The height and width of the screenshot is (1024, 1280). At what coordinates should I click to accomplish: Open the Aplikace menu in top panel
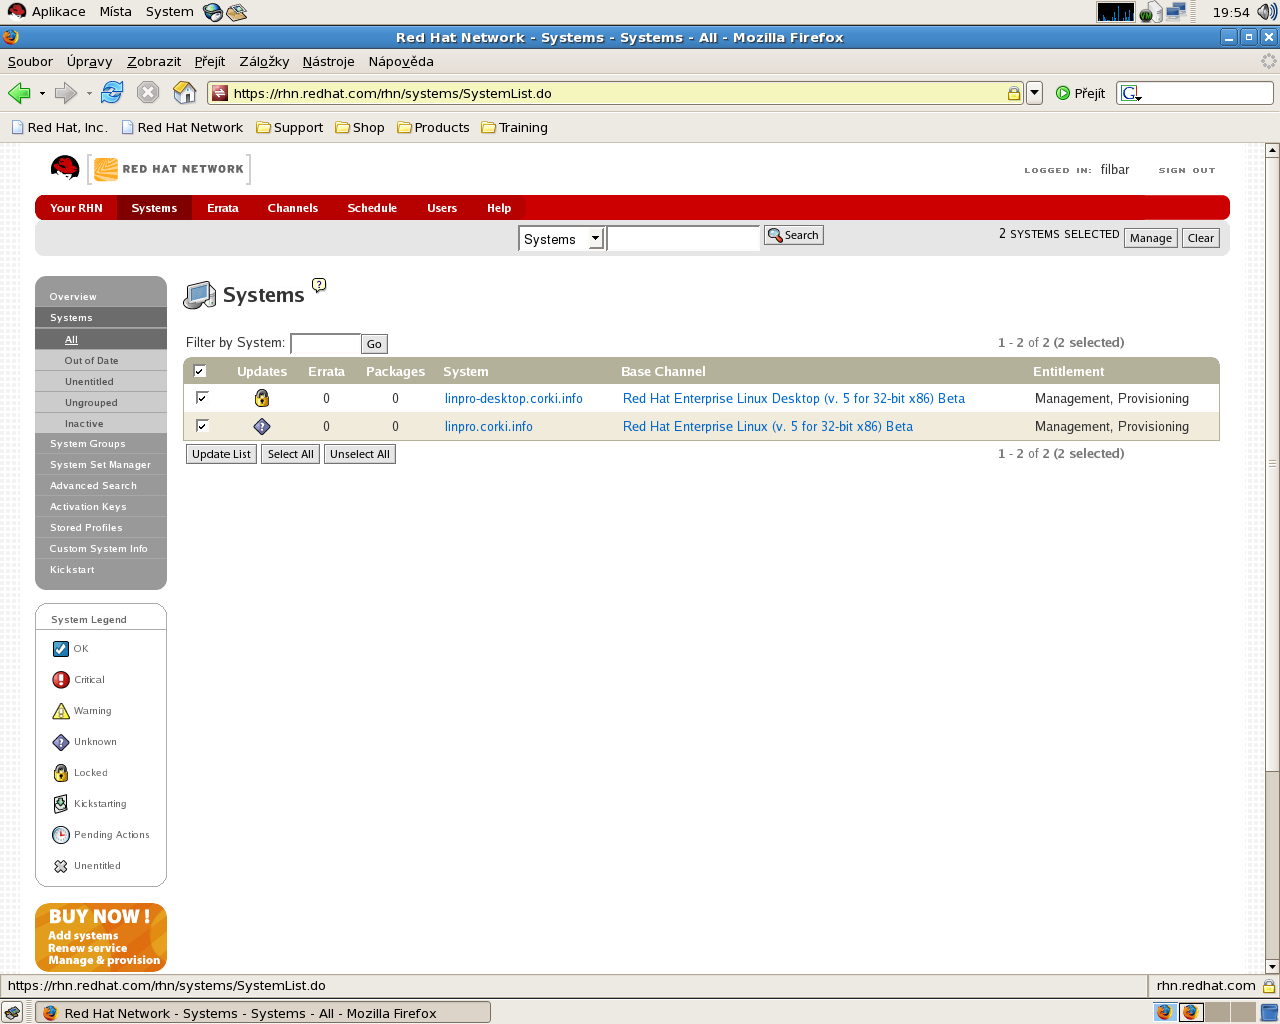pyautogui.click(x=47, y=12)
